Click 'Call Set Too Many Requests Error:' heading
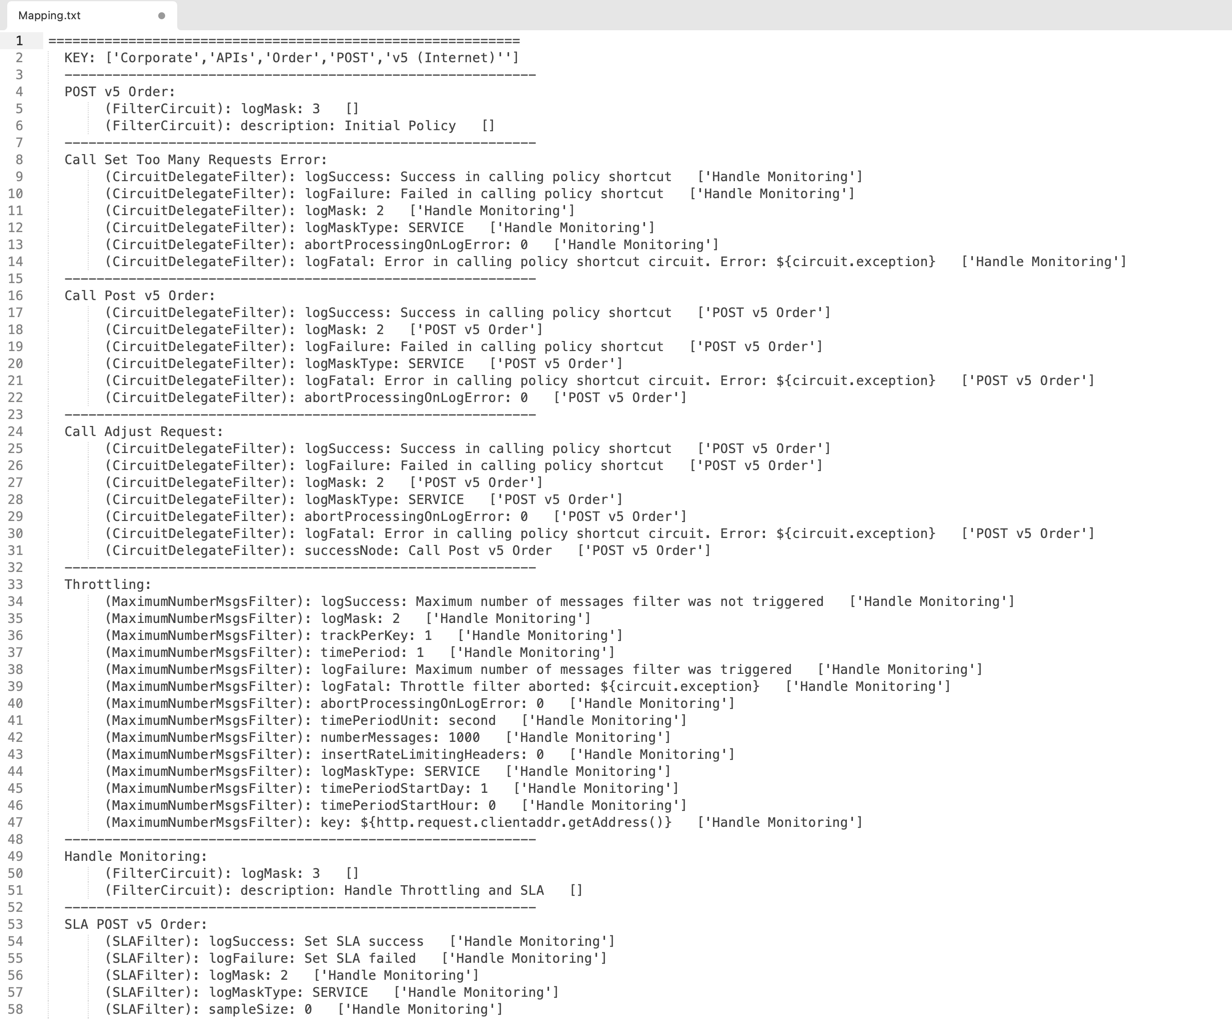Viewport: 1232px width, 1020px height. pyautogui.click(x=195, y=160)
